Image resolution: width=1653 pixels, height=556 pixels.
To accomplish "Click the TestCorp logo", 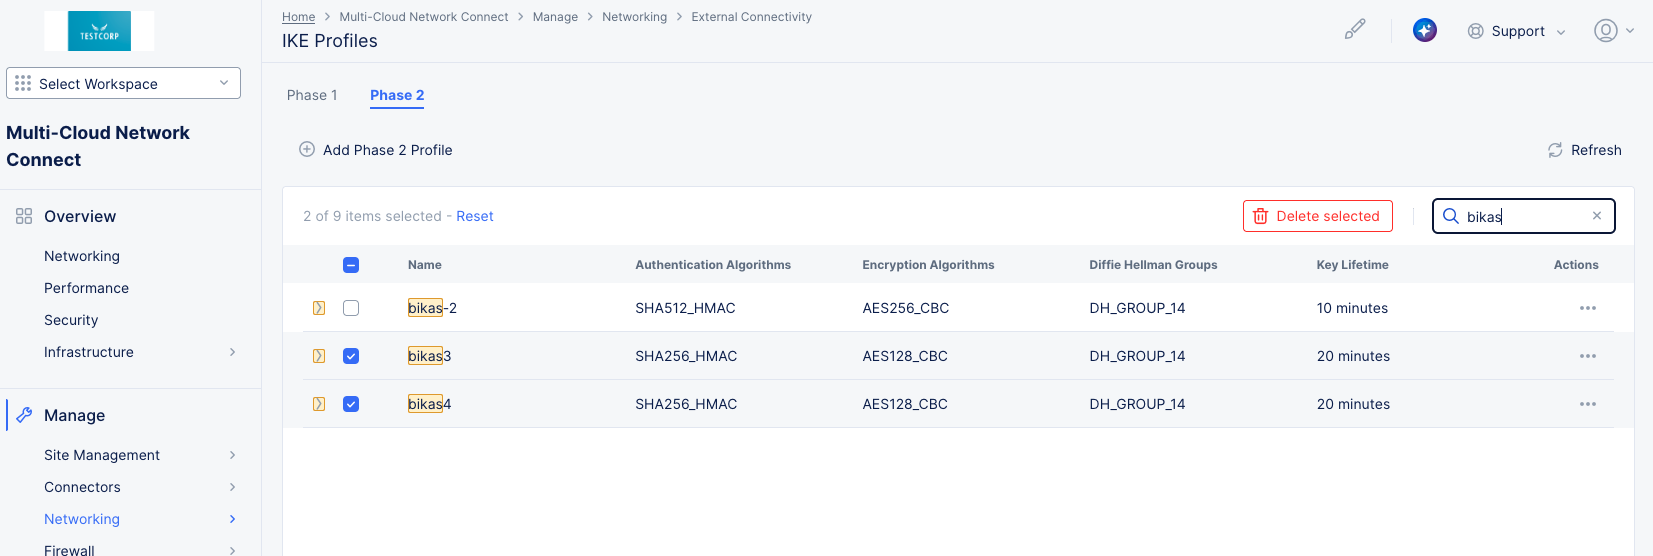I will point(99,31).
